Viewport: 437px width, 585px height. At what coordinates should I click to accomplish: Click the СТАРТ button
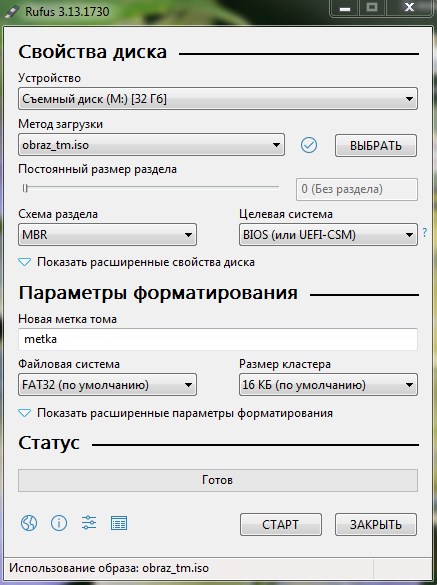(x=281, y=525)
